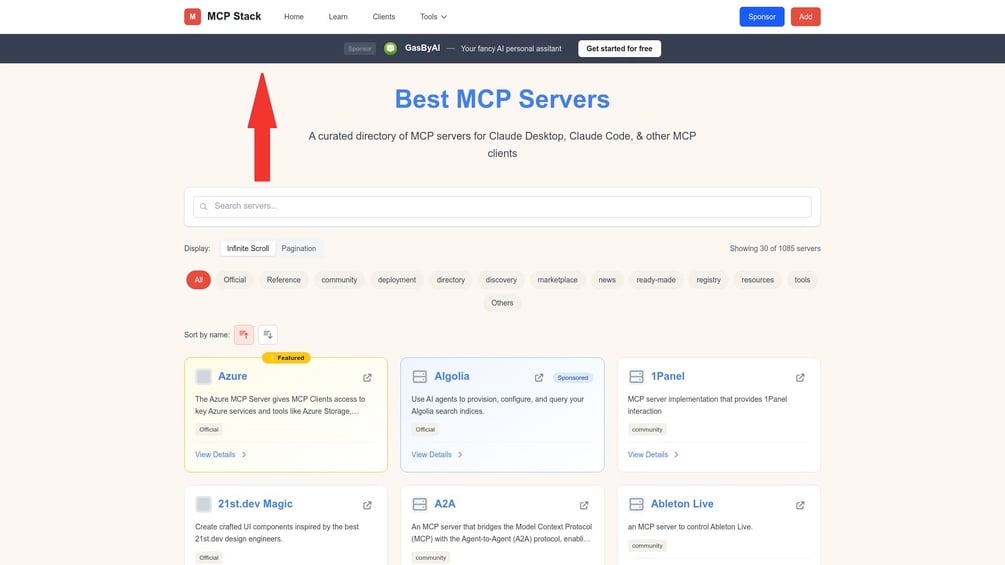Open 21st.dev Magic external link icon
1005x565 pixels.
367,505
